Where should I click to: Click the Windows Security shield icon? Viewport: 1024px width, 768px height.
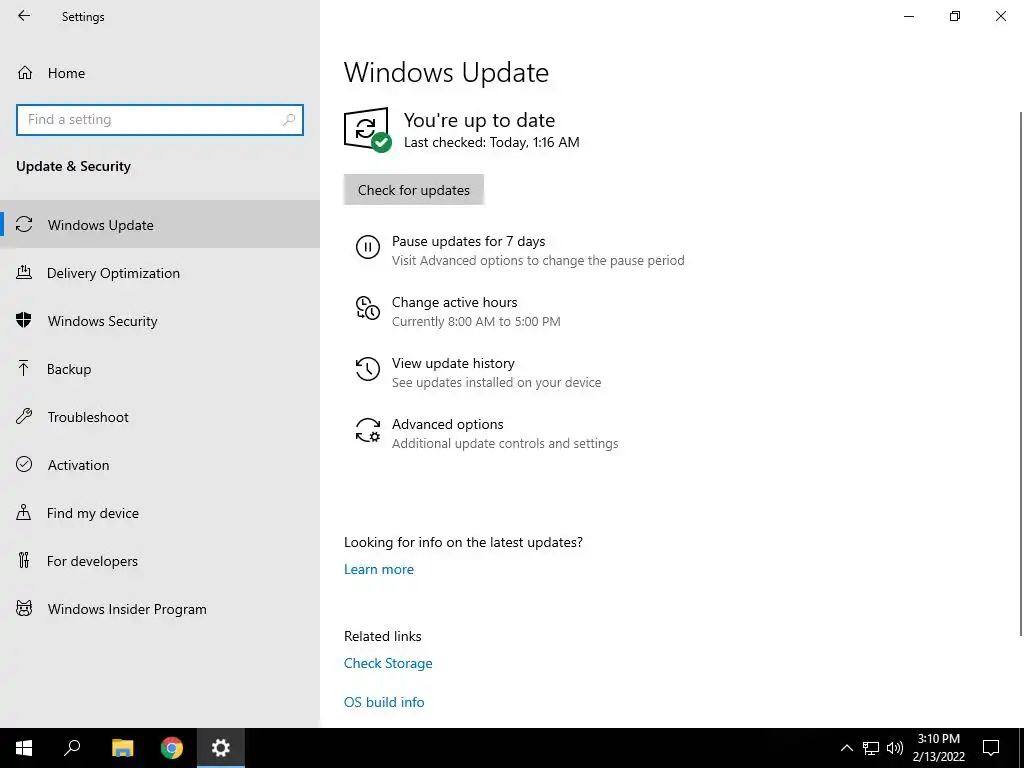pos(24,320)
